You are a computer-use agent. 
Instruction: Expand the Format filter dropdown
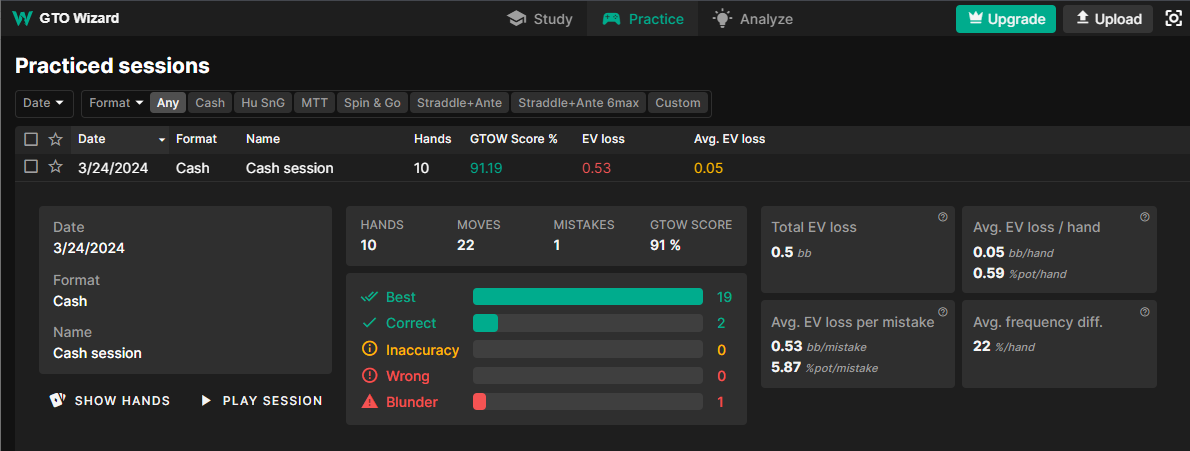116,102
